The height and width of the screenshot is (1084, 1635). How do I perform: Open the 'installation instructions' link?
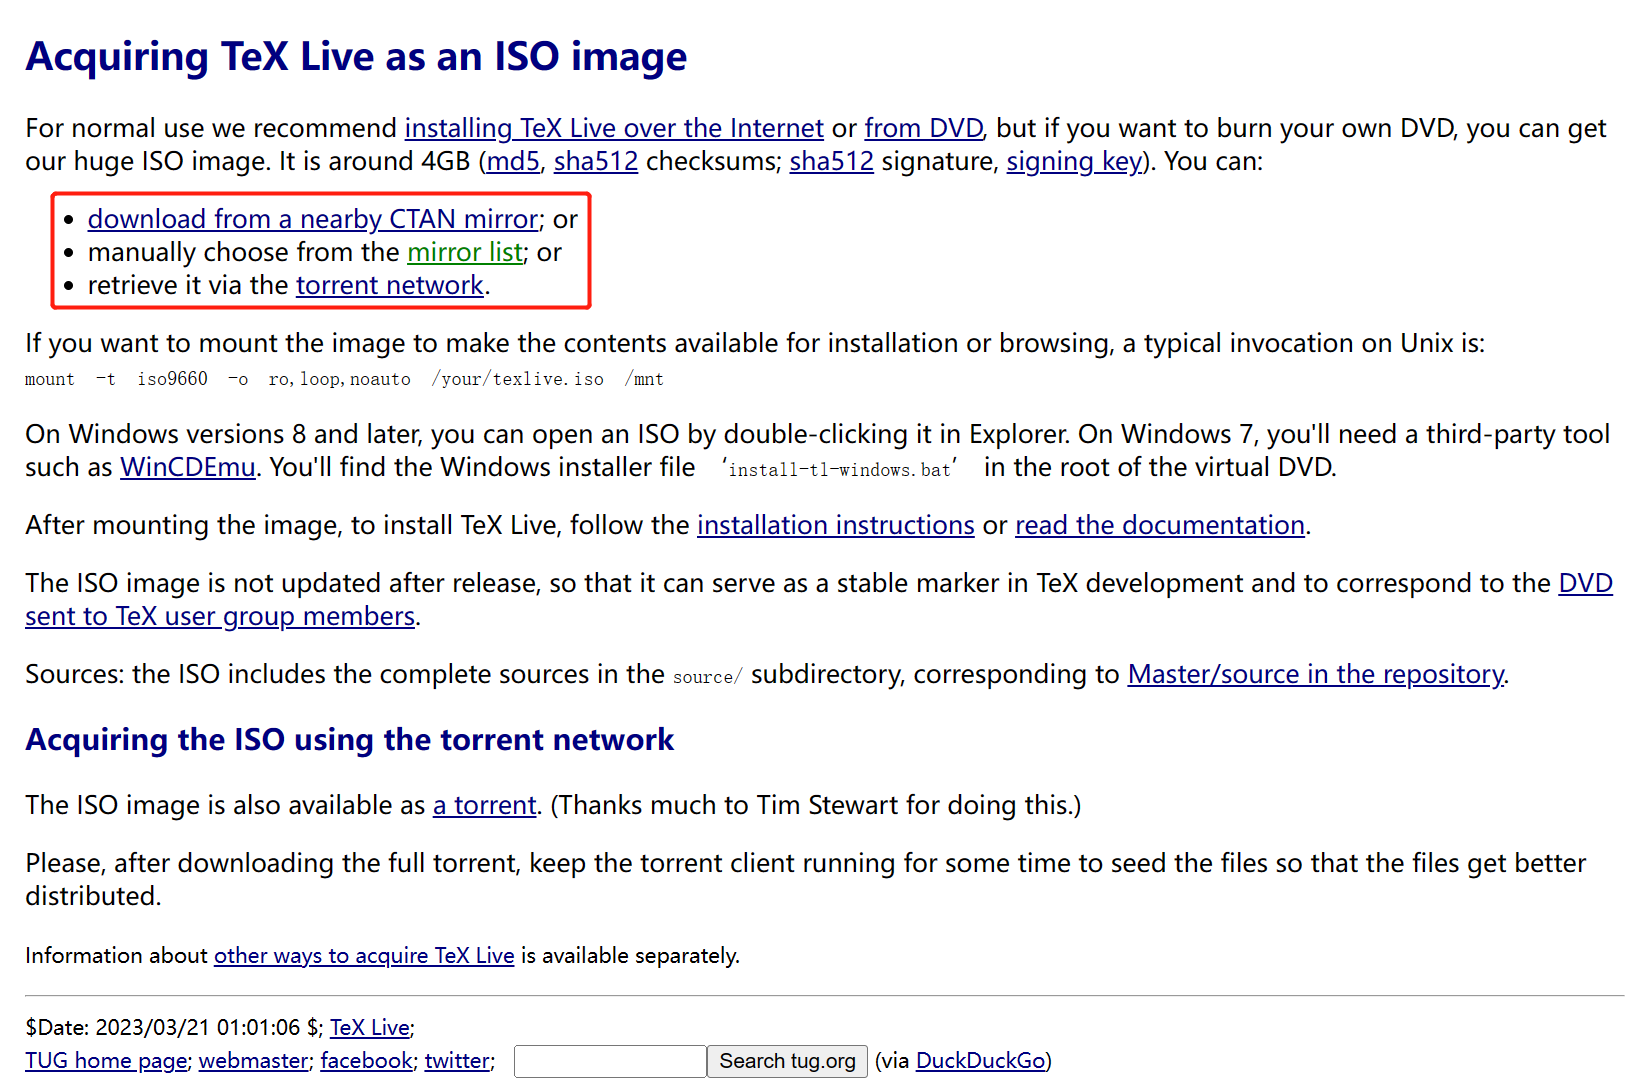pyautogui.click(x=836, y=525)
